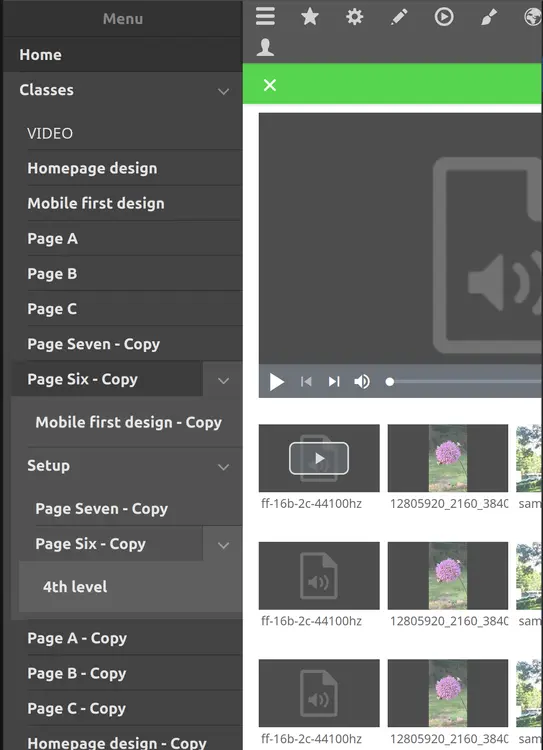Collapse the Classes menu chevron
Image resolution: width=543 pixels, height=750 pixels.
(223, 91)
